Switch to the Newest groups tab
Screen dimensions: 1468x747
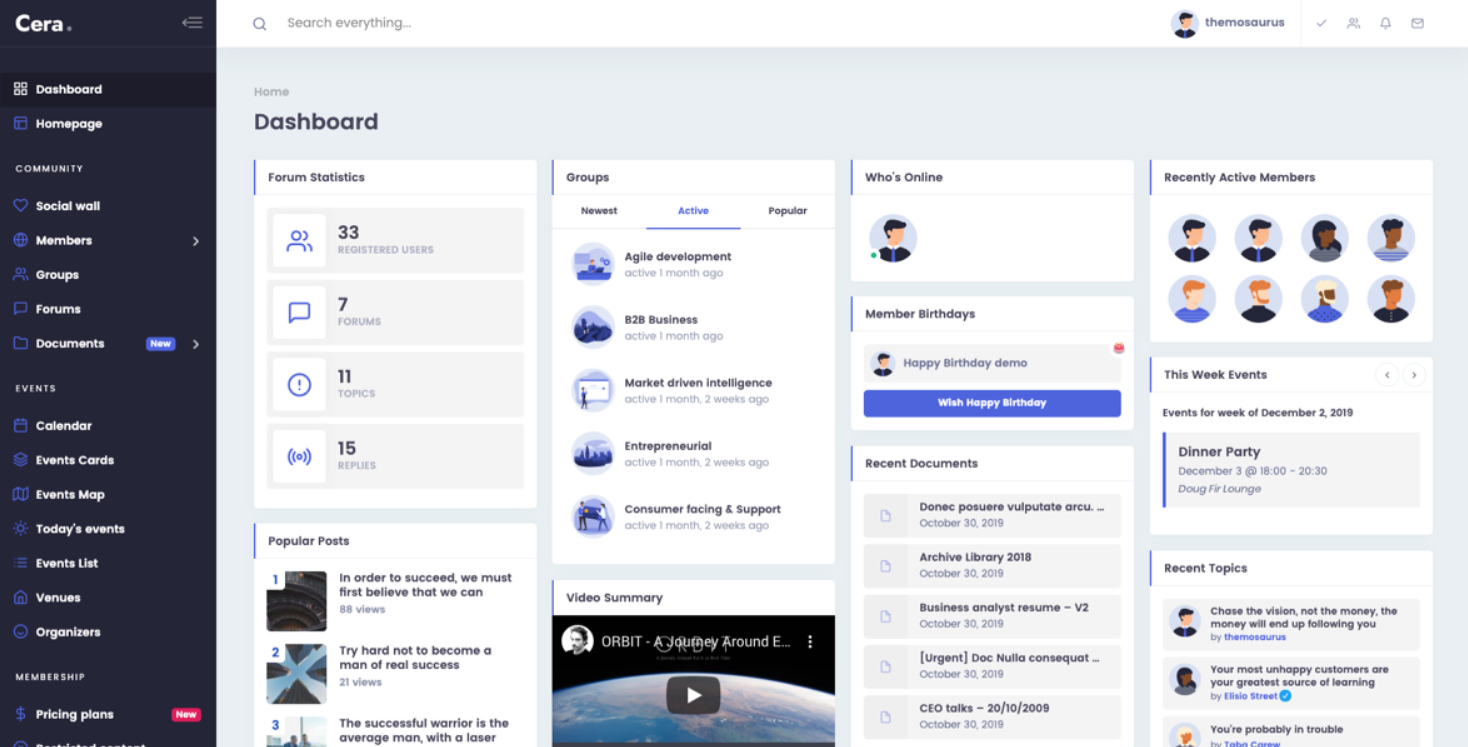pyautogui.click(x=599, y=211)
